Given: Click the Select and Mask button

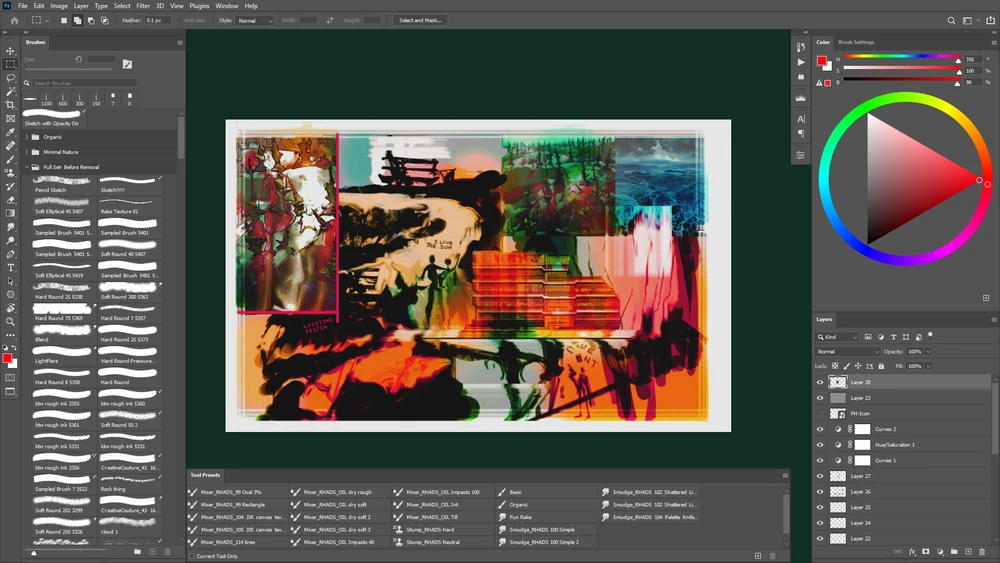Looking at the screenshot, I should click(x=420, y=20).
